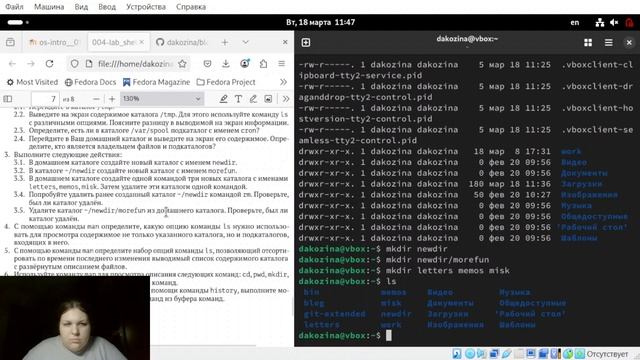640x360 pixels.
Task: Go forward in Firefox
Action: (31, 64)
